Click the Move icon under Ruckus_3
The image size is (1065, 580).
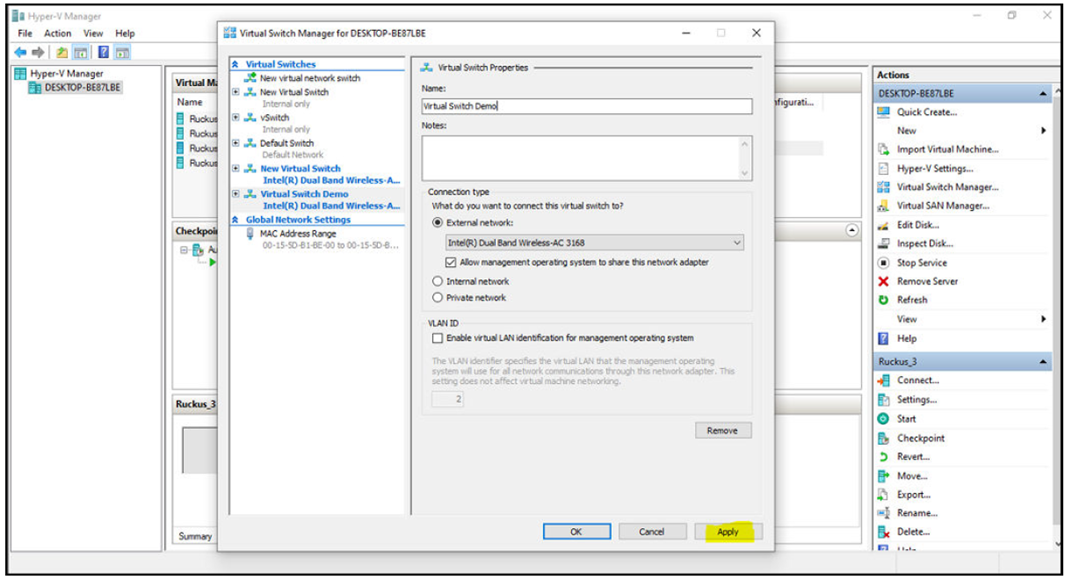pos(883,476)
